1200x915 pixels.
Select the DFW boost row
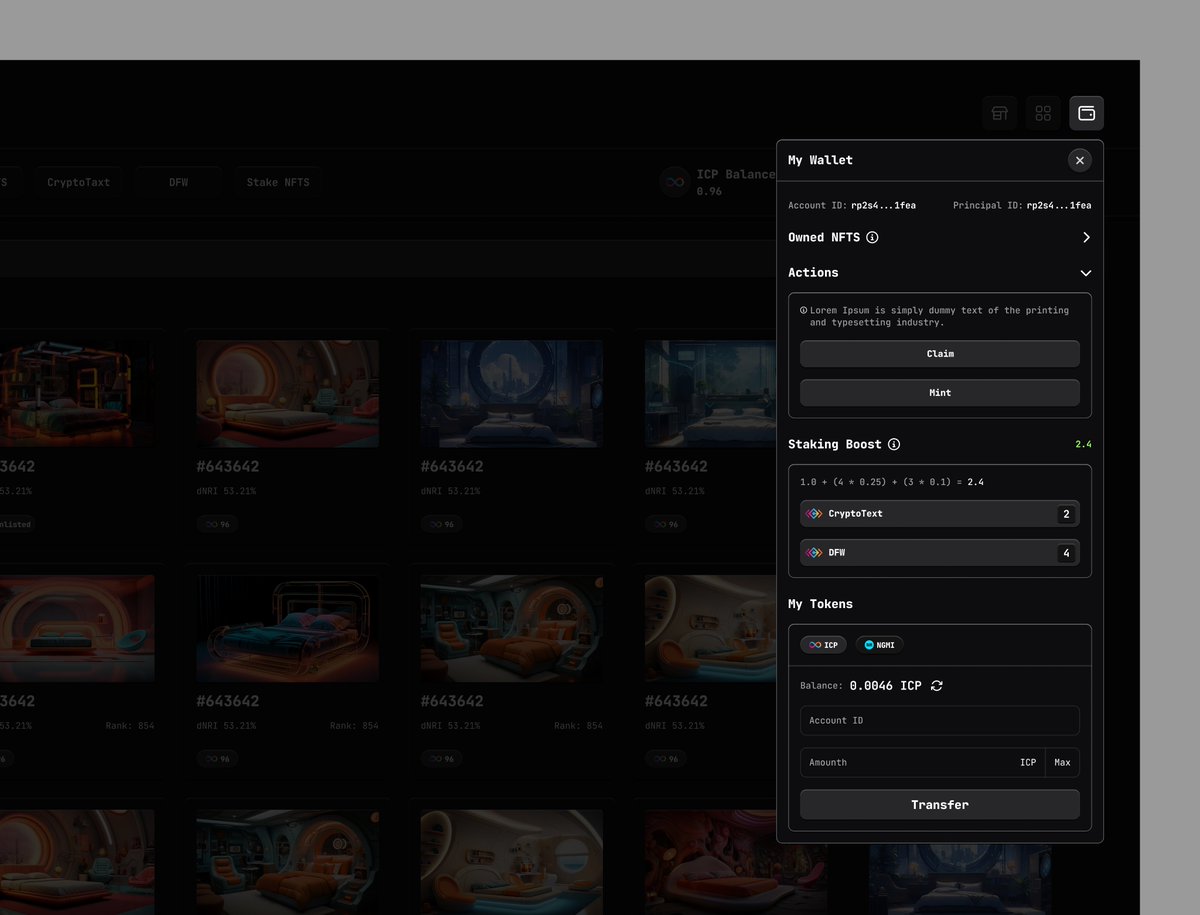[940, 553]
